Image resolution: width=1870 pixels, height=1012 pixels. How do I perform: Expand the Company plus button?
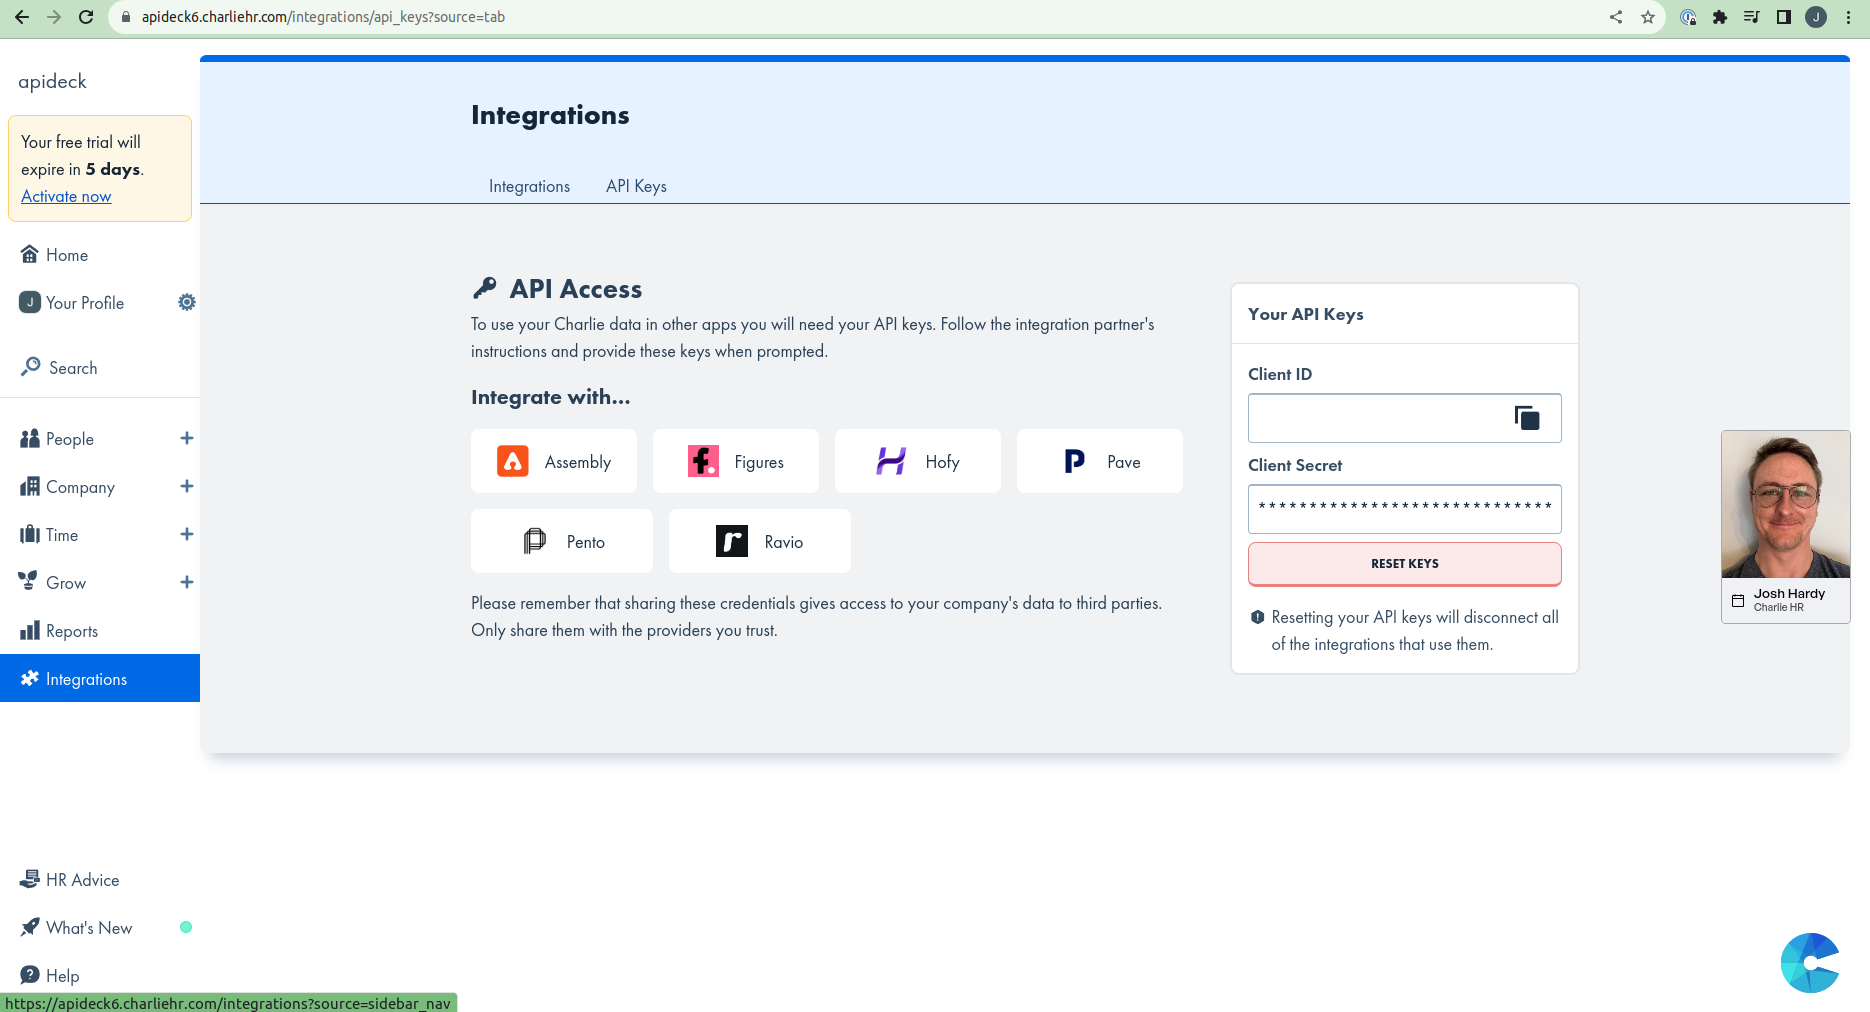pos(186,486)
